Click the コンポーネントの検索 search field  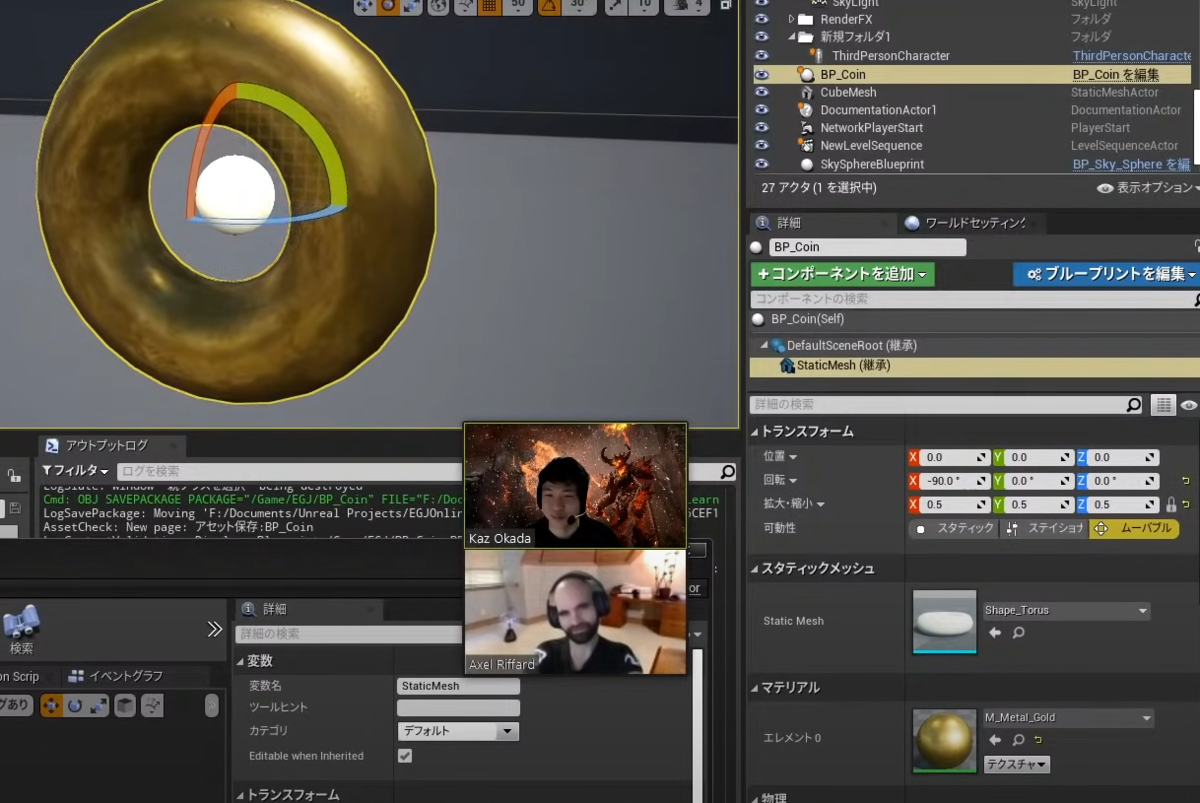tap(975, 299)
